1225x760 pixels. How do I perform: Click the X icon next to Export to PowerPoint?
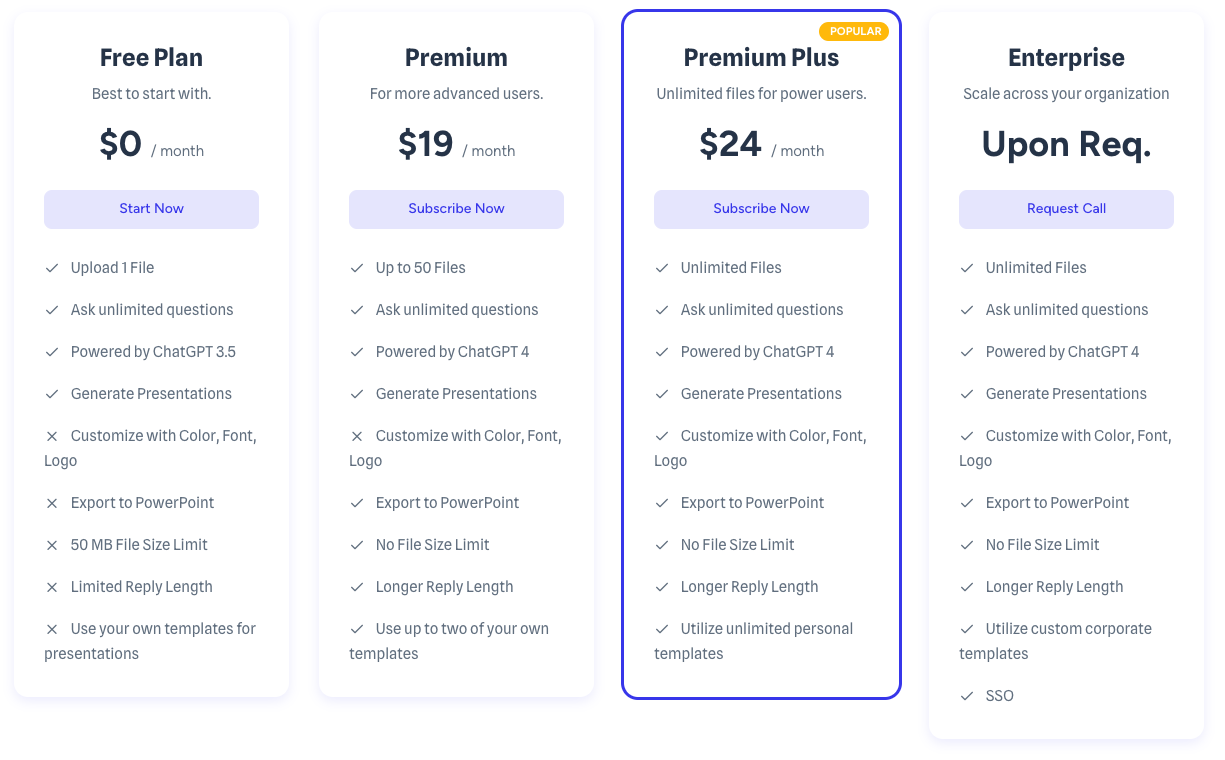(52, 503)
